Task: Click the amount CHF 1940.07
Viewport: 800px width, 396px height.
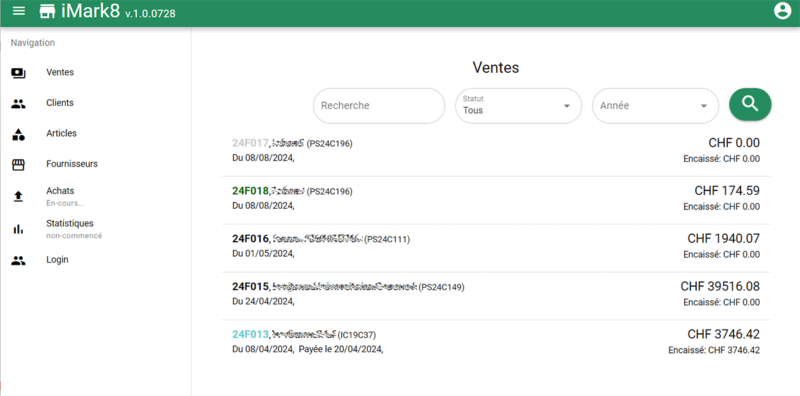Action: click(x=723, y=239)
